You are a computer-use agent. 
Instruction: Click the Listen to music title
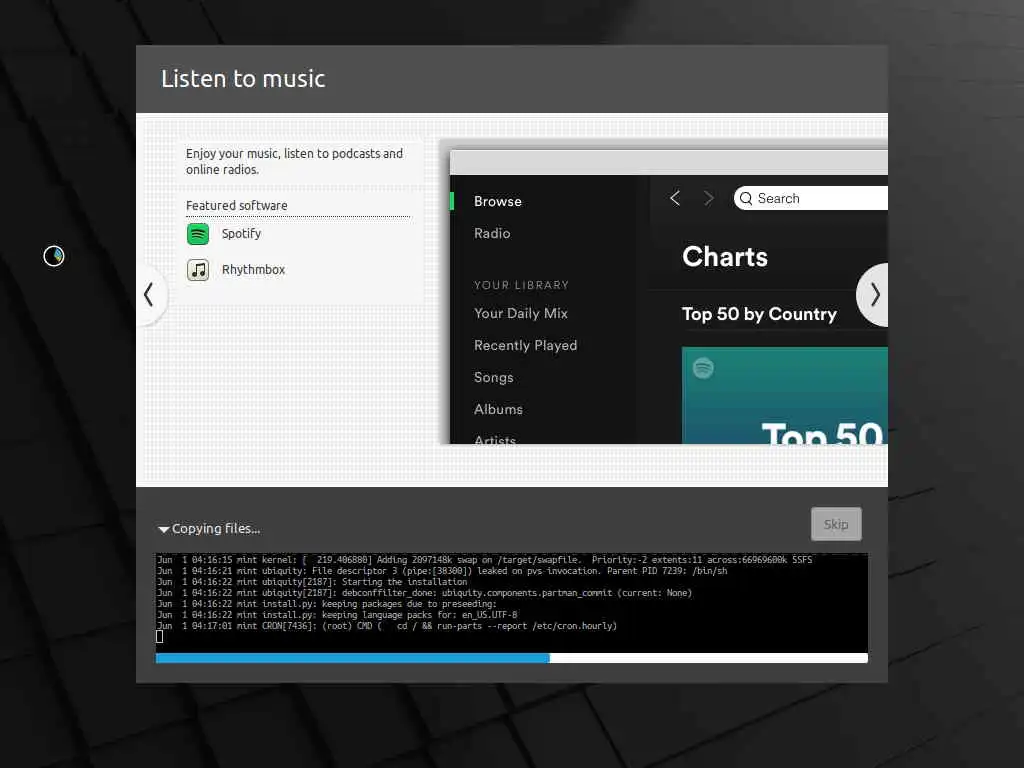tap(243, 79)
